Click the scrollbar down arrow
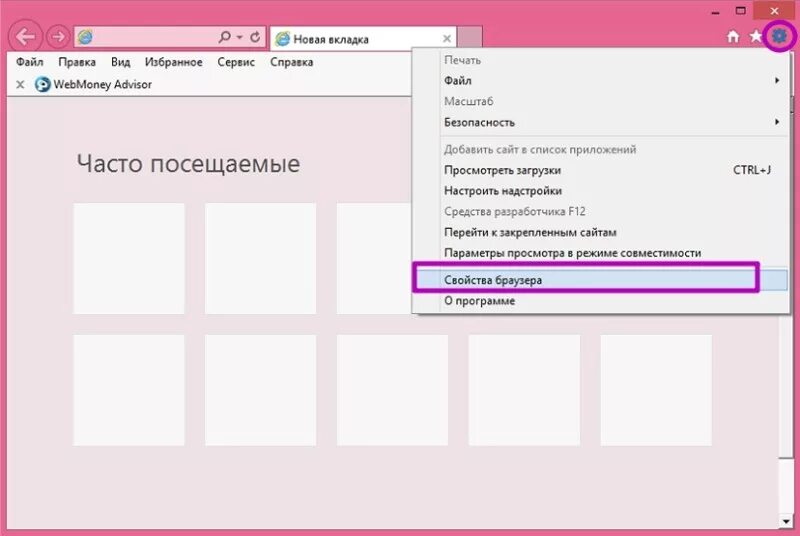 click(786, 521)
